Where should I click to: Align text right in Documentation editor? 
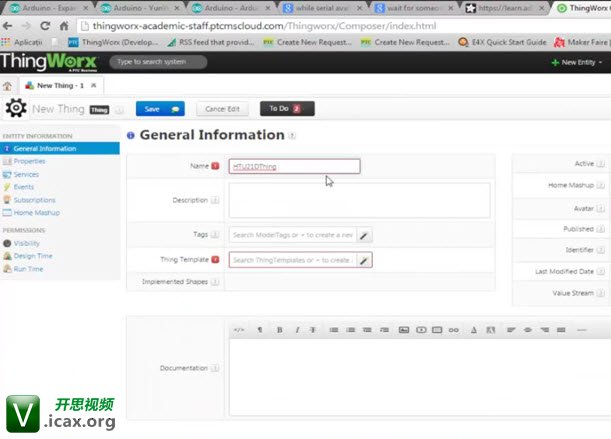[544, 330]
